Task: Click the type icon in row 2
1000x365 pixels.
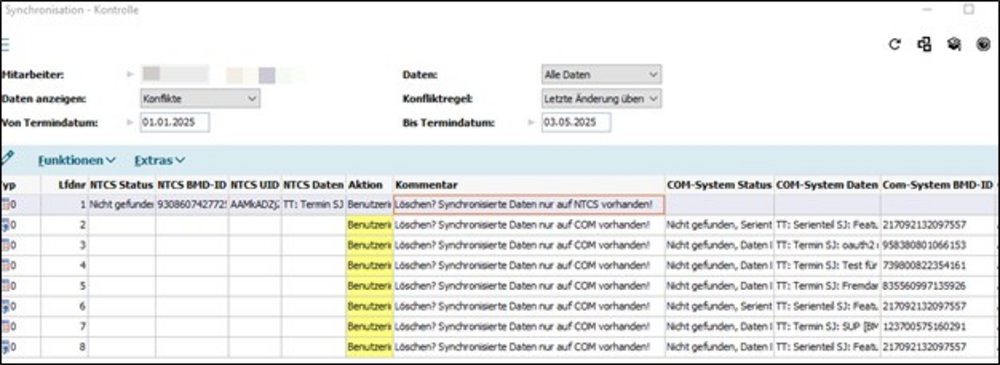Action: tap(6, 225)
